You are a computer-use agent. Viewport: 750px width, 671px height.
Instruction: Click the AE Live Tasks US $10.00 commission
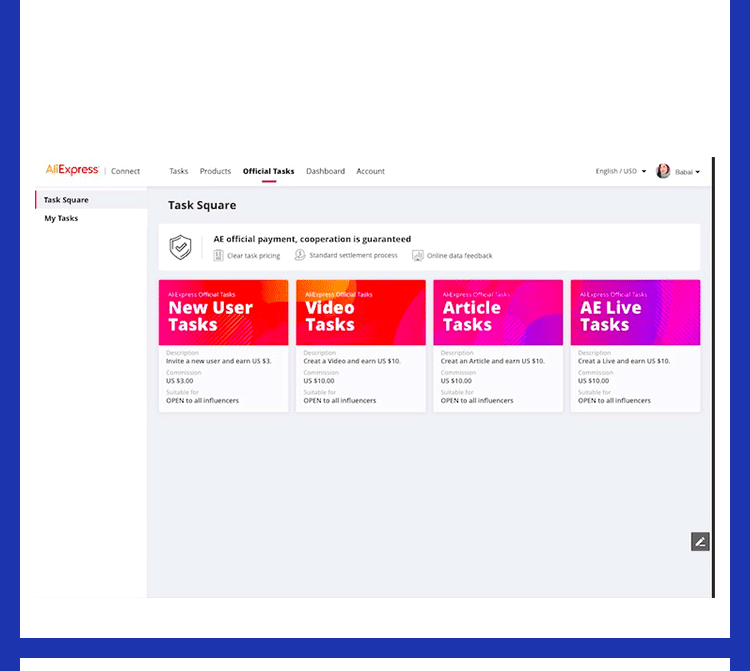click(594, 381)
